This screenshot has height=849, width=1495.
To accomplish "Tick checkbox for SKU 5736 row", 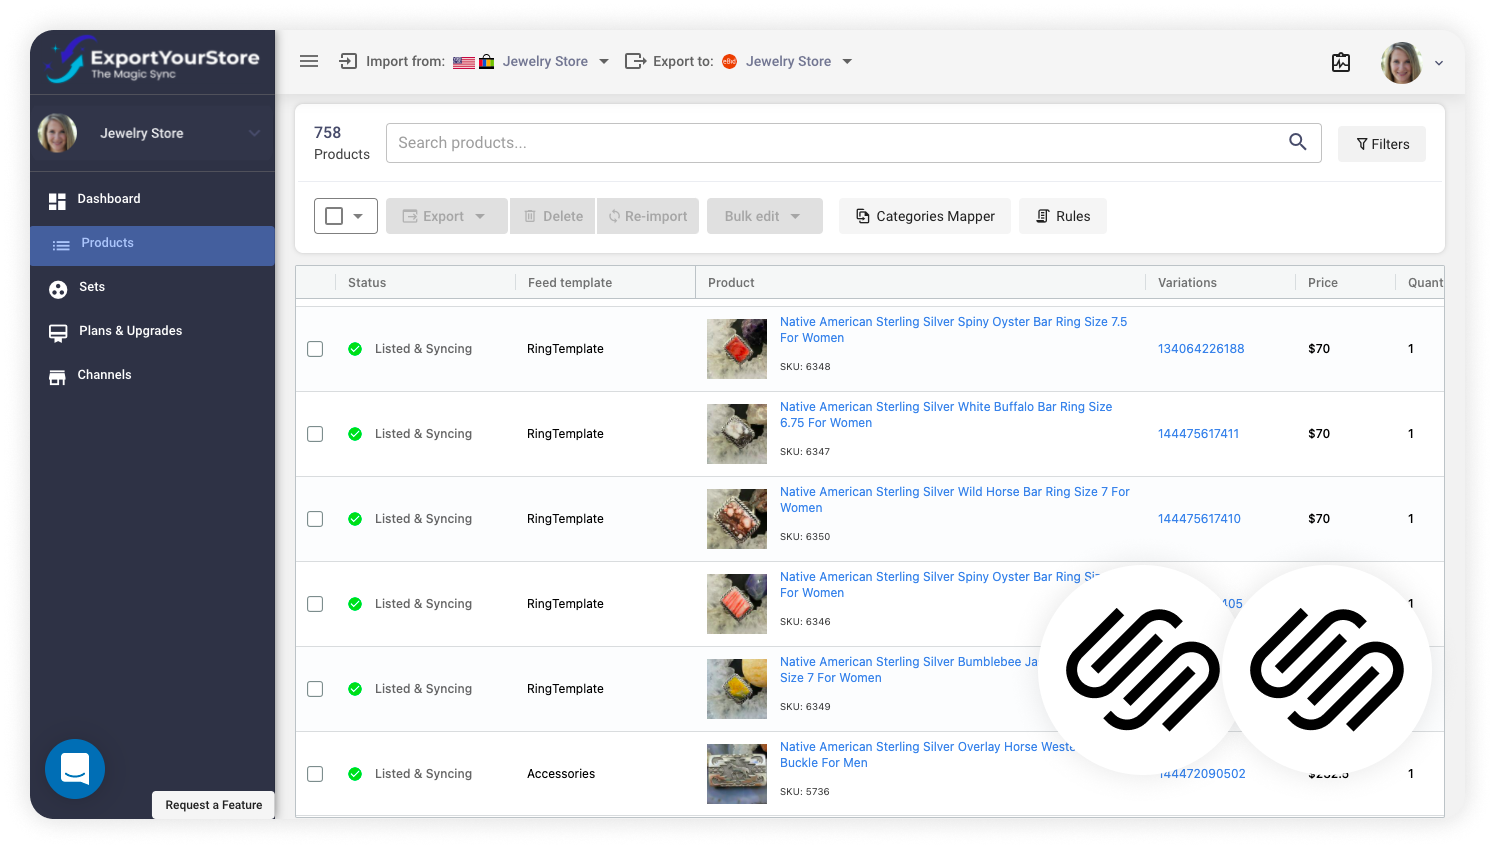I will tap(315, 774).
